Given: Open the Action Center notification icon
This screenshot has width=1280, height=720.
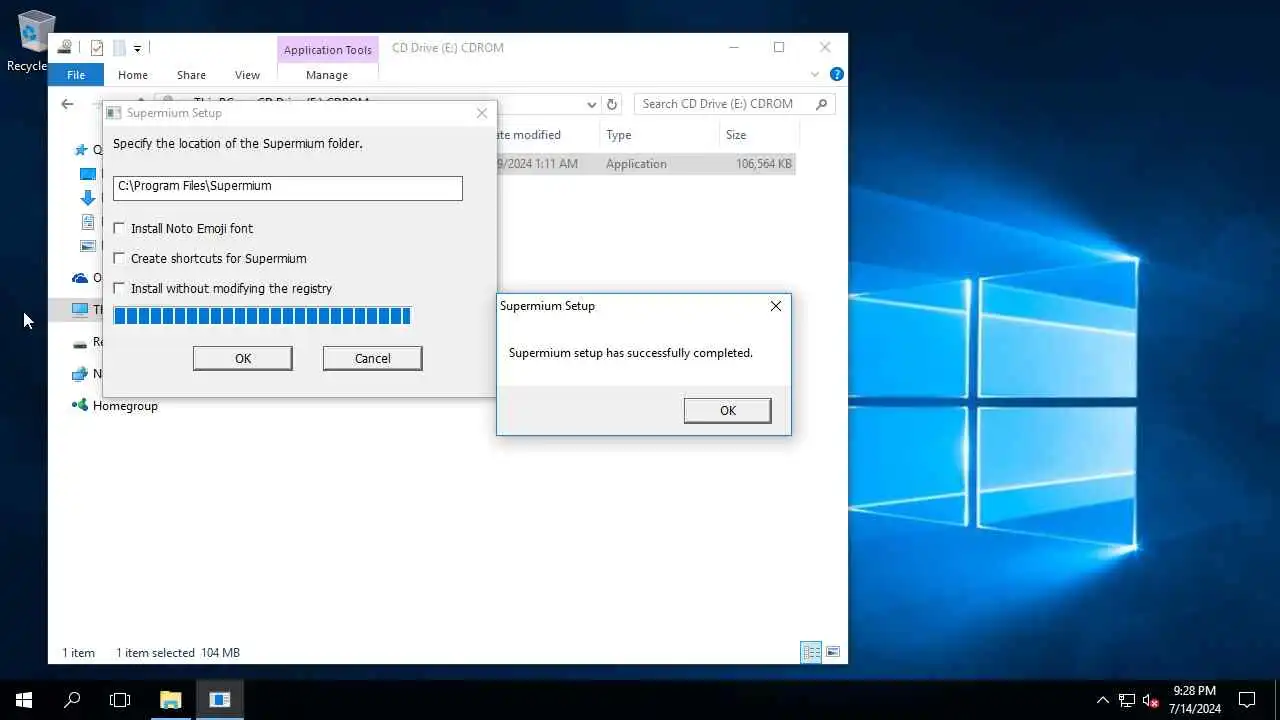Looking at the screenshot, I should click(x=1247, y=700).
